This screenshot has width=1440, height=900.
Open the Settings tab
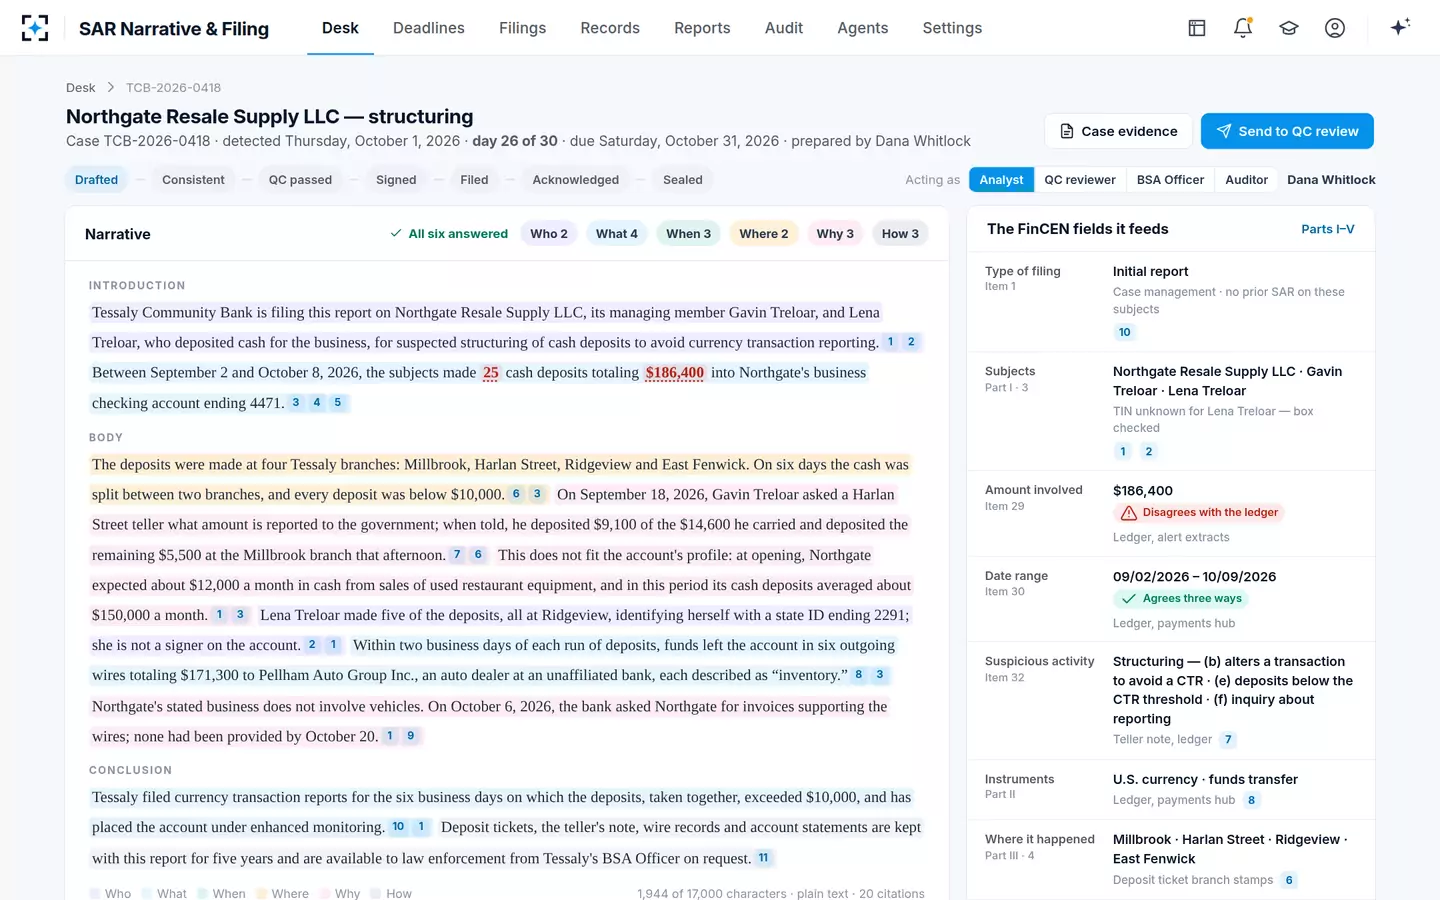pyautogui.click(x=952, y=28)
